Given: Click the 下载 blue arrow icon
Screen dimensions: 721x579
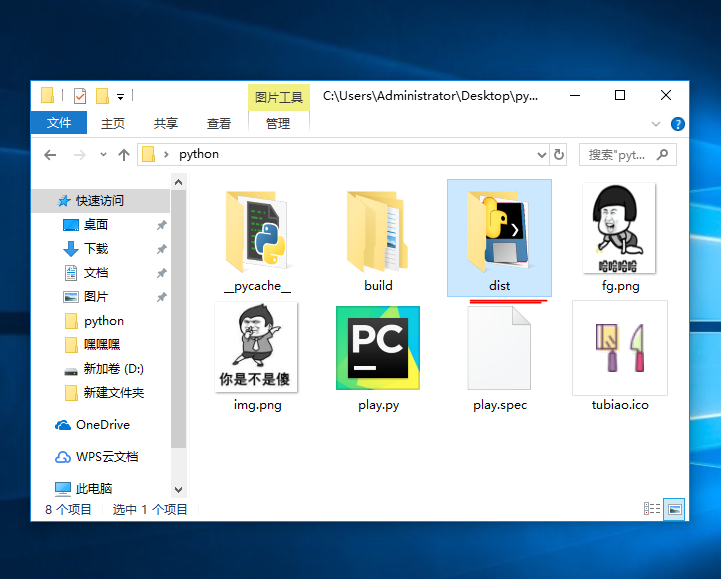Looking at the screenshot, I should [70, 249].
